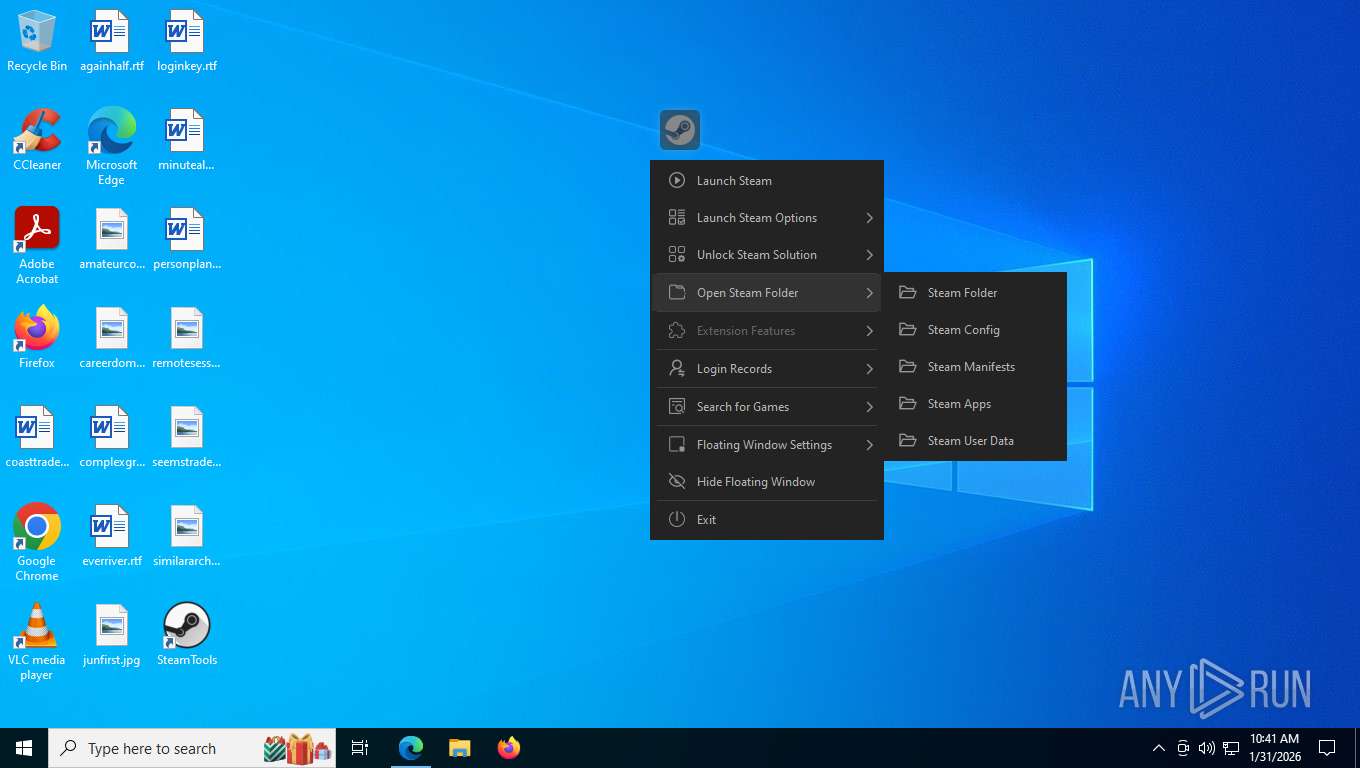
Task: Select the everriver.rtf file
Action: [111, 537]
